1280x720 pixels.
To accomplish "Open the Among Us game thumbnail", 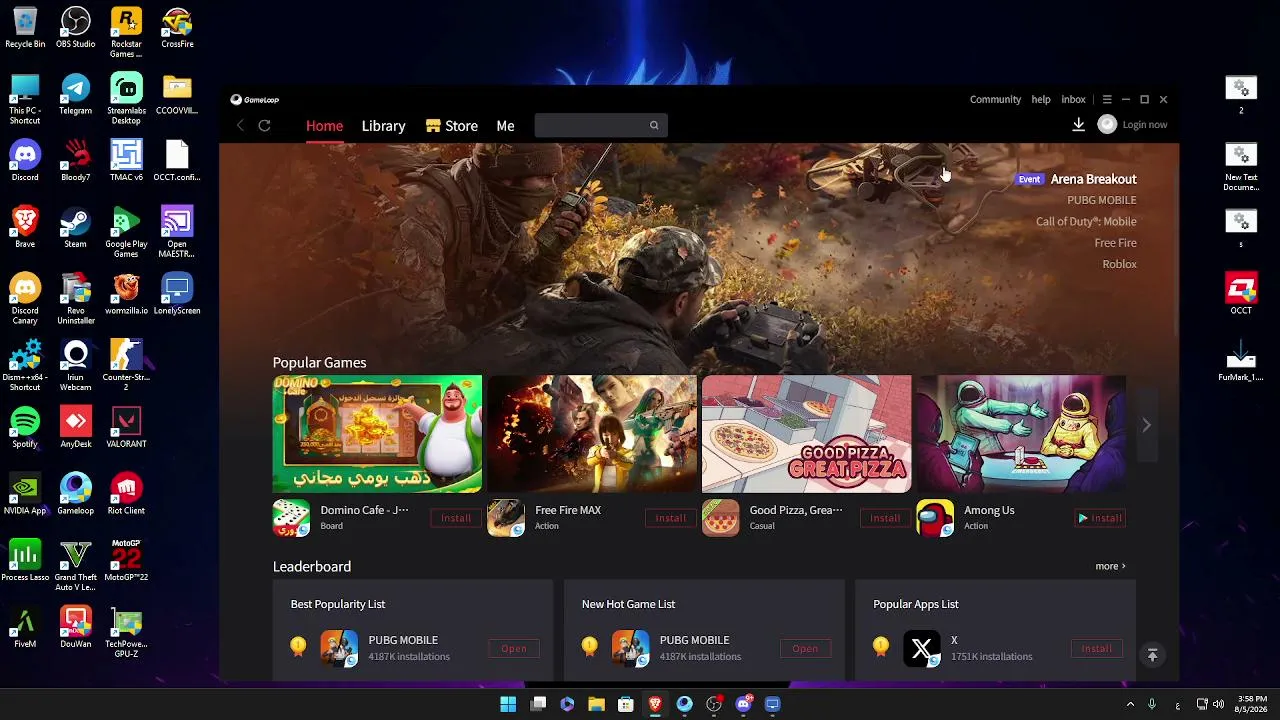I will [x=1021, y=434].
